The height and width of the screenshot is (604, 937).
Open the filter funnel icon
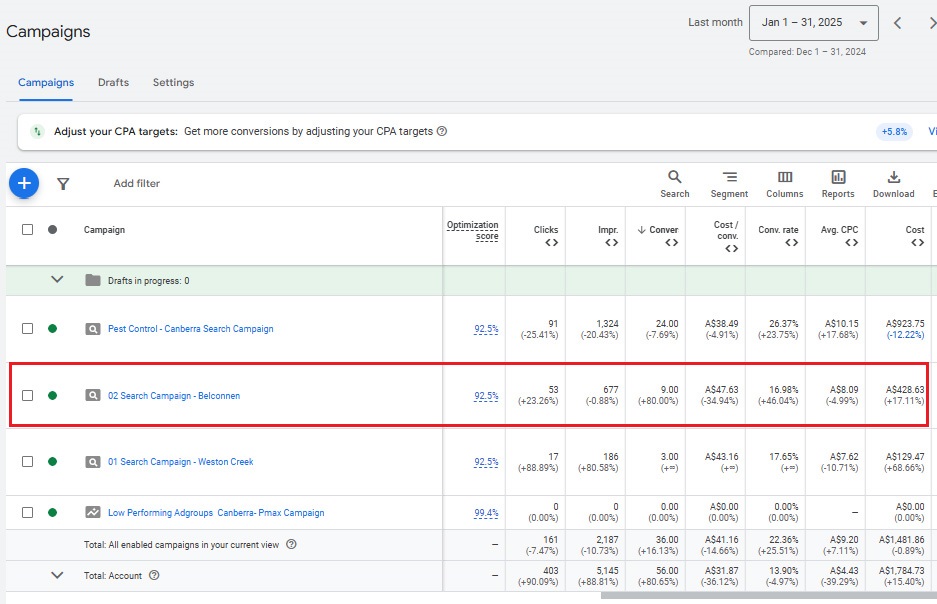[63, 184]
